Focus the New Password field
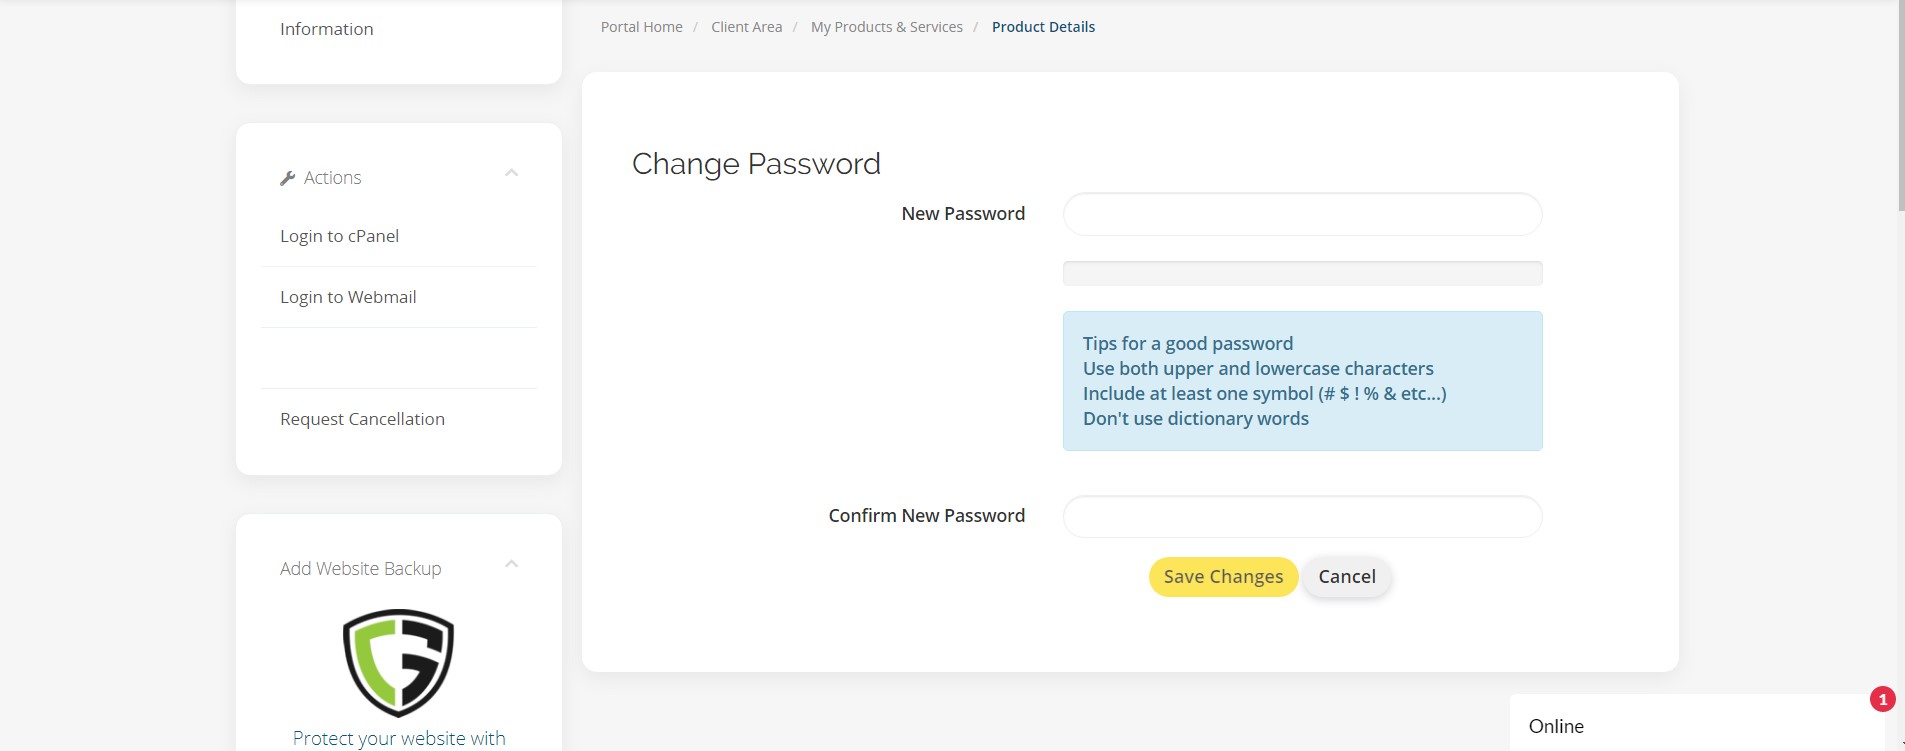Image resolution: width=1905 pixels, height=751 pixels. [1302, 214]
